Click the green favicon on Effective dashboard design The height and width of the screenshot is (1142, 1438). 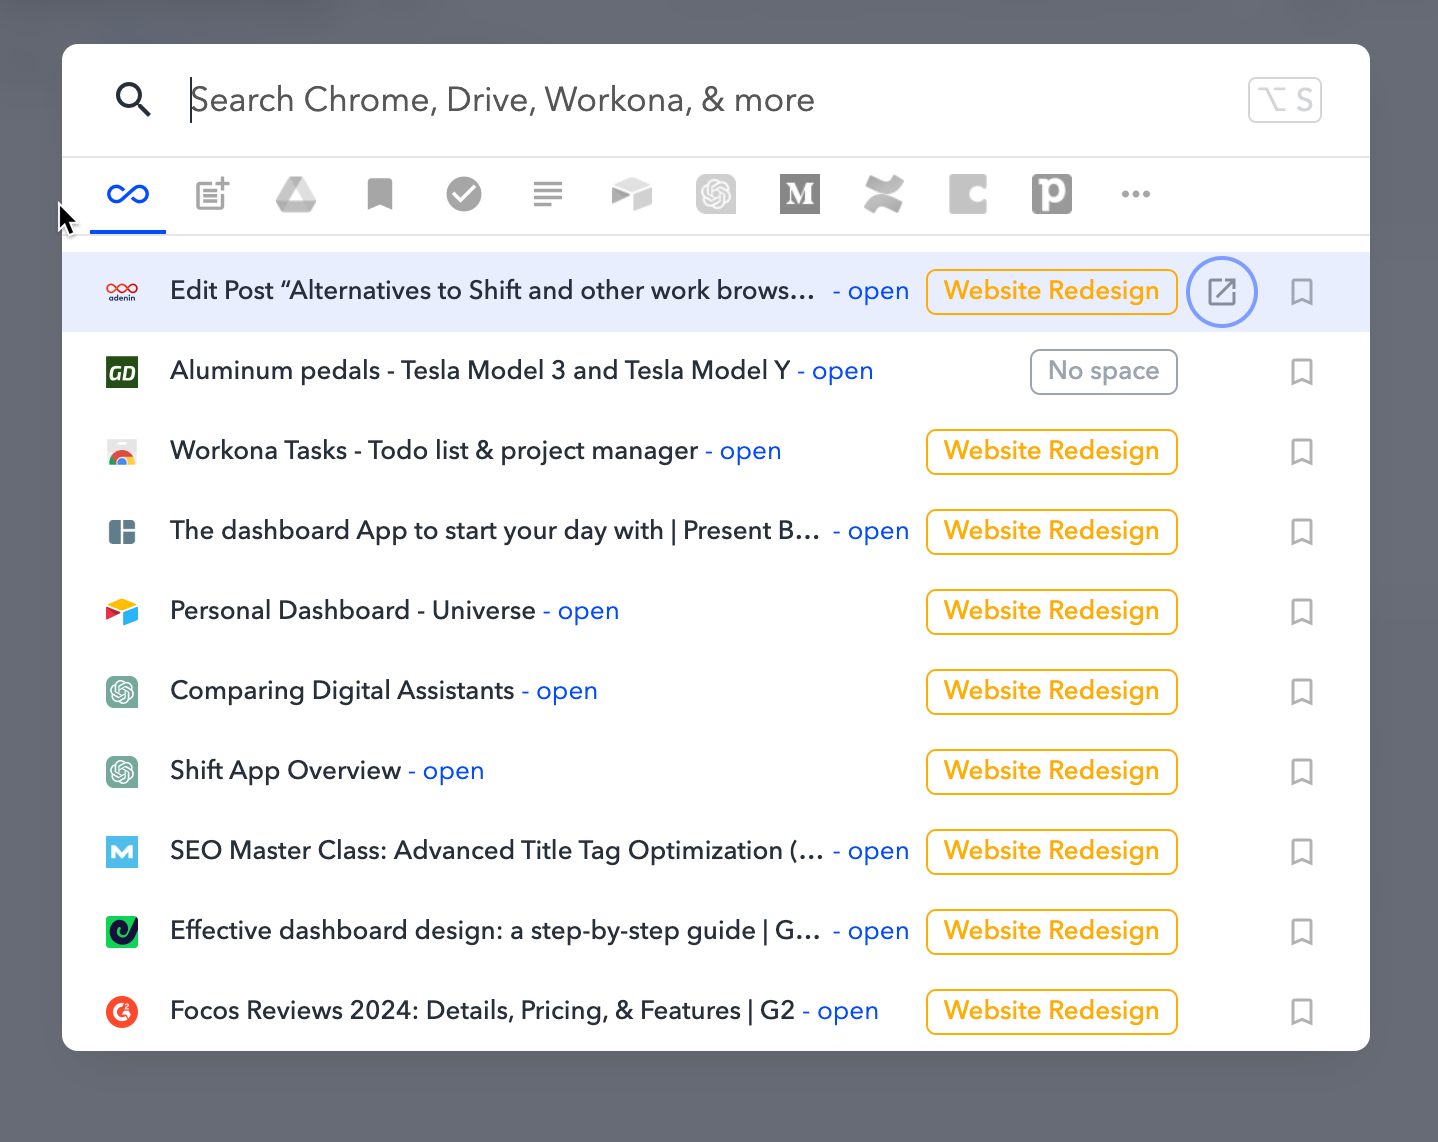122,932
